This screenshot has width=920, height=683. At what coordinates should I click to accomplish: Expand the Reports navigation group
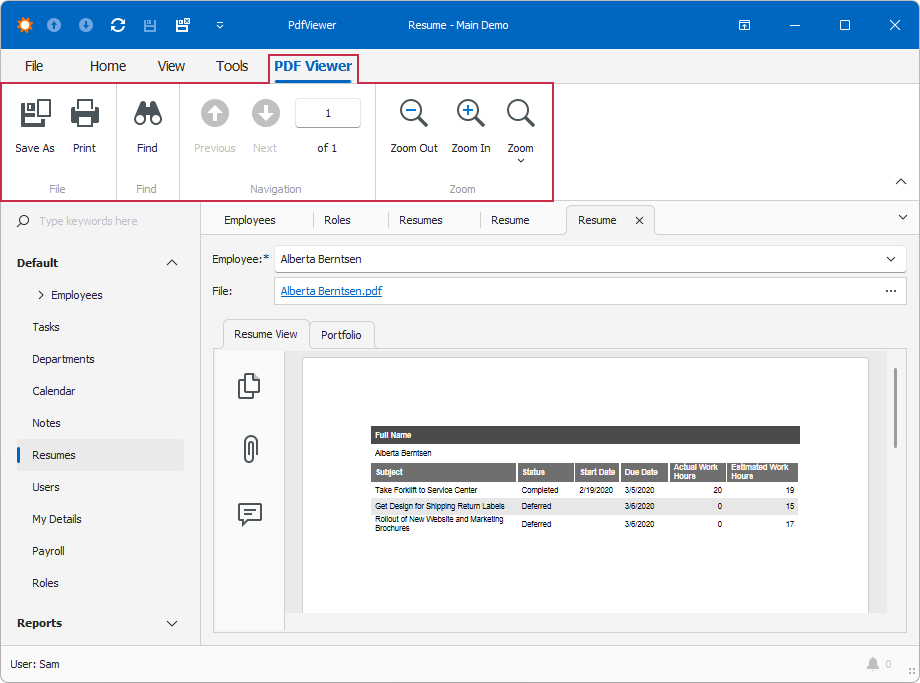tap(172, 623)
